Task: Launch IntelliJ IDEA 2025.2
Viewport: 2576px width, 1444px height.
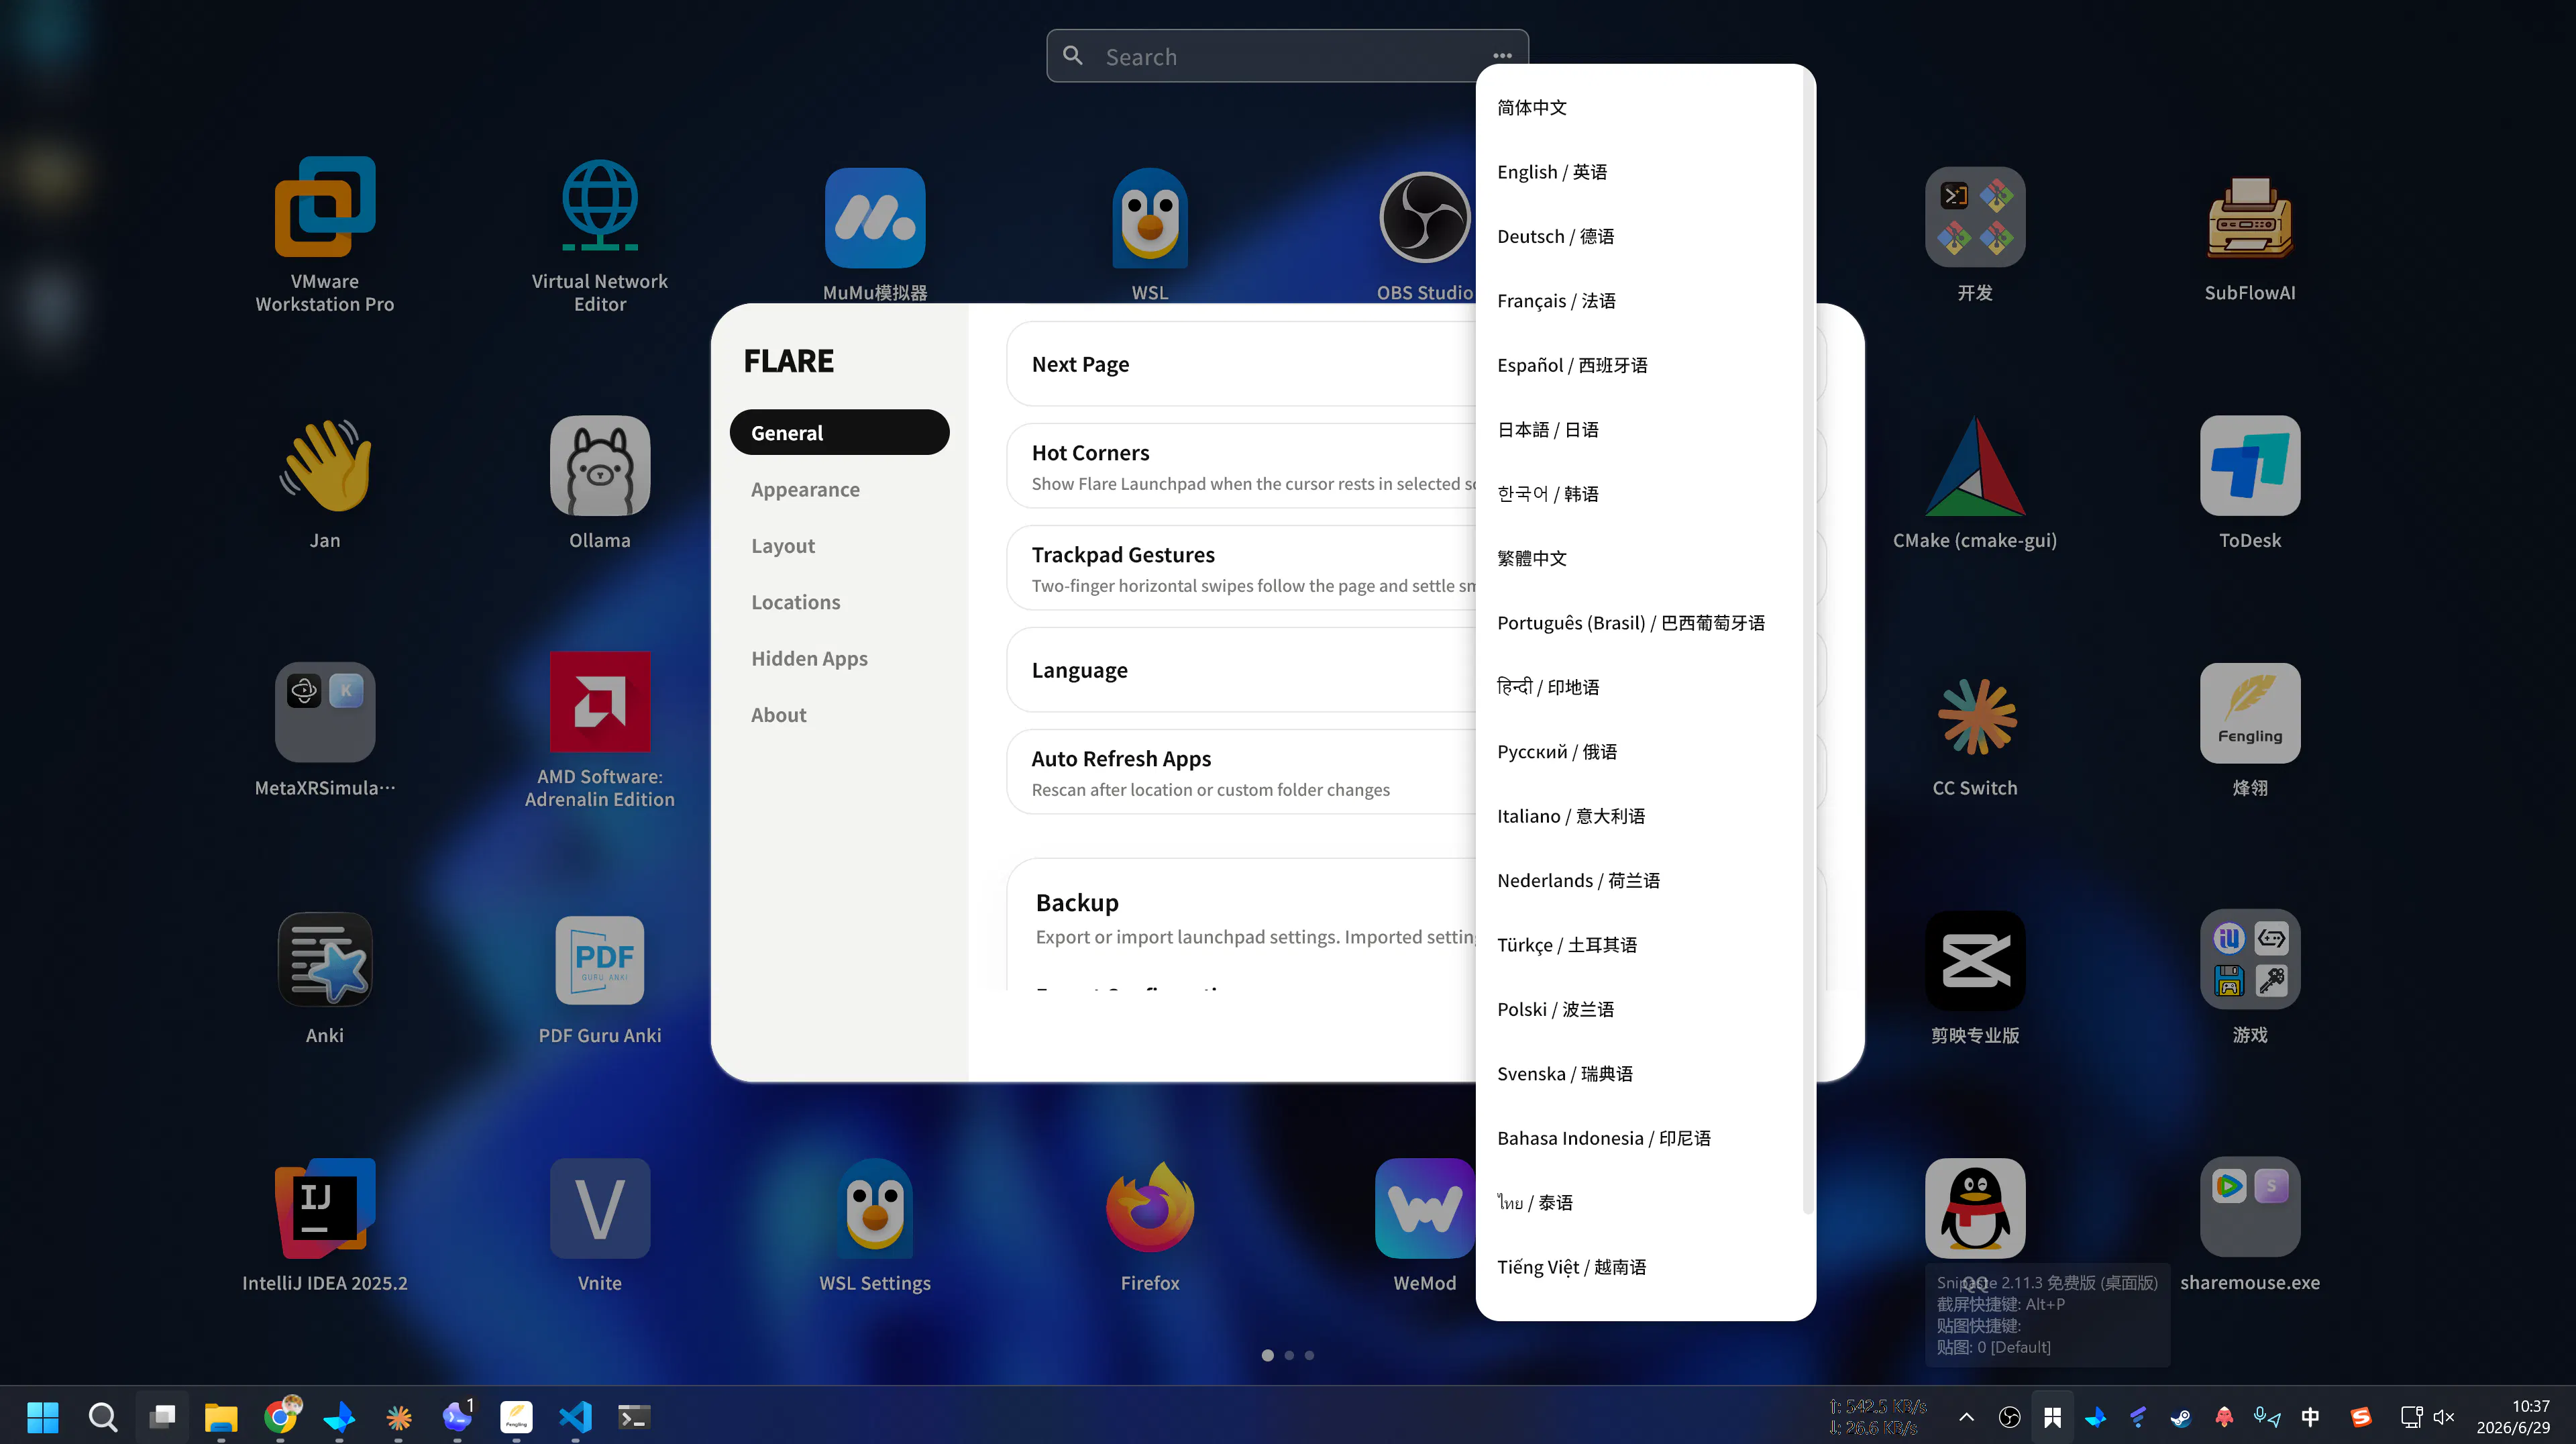Action: pos(325,1208)
